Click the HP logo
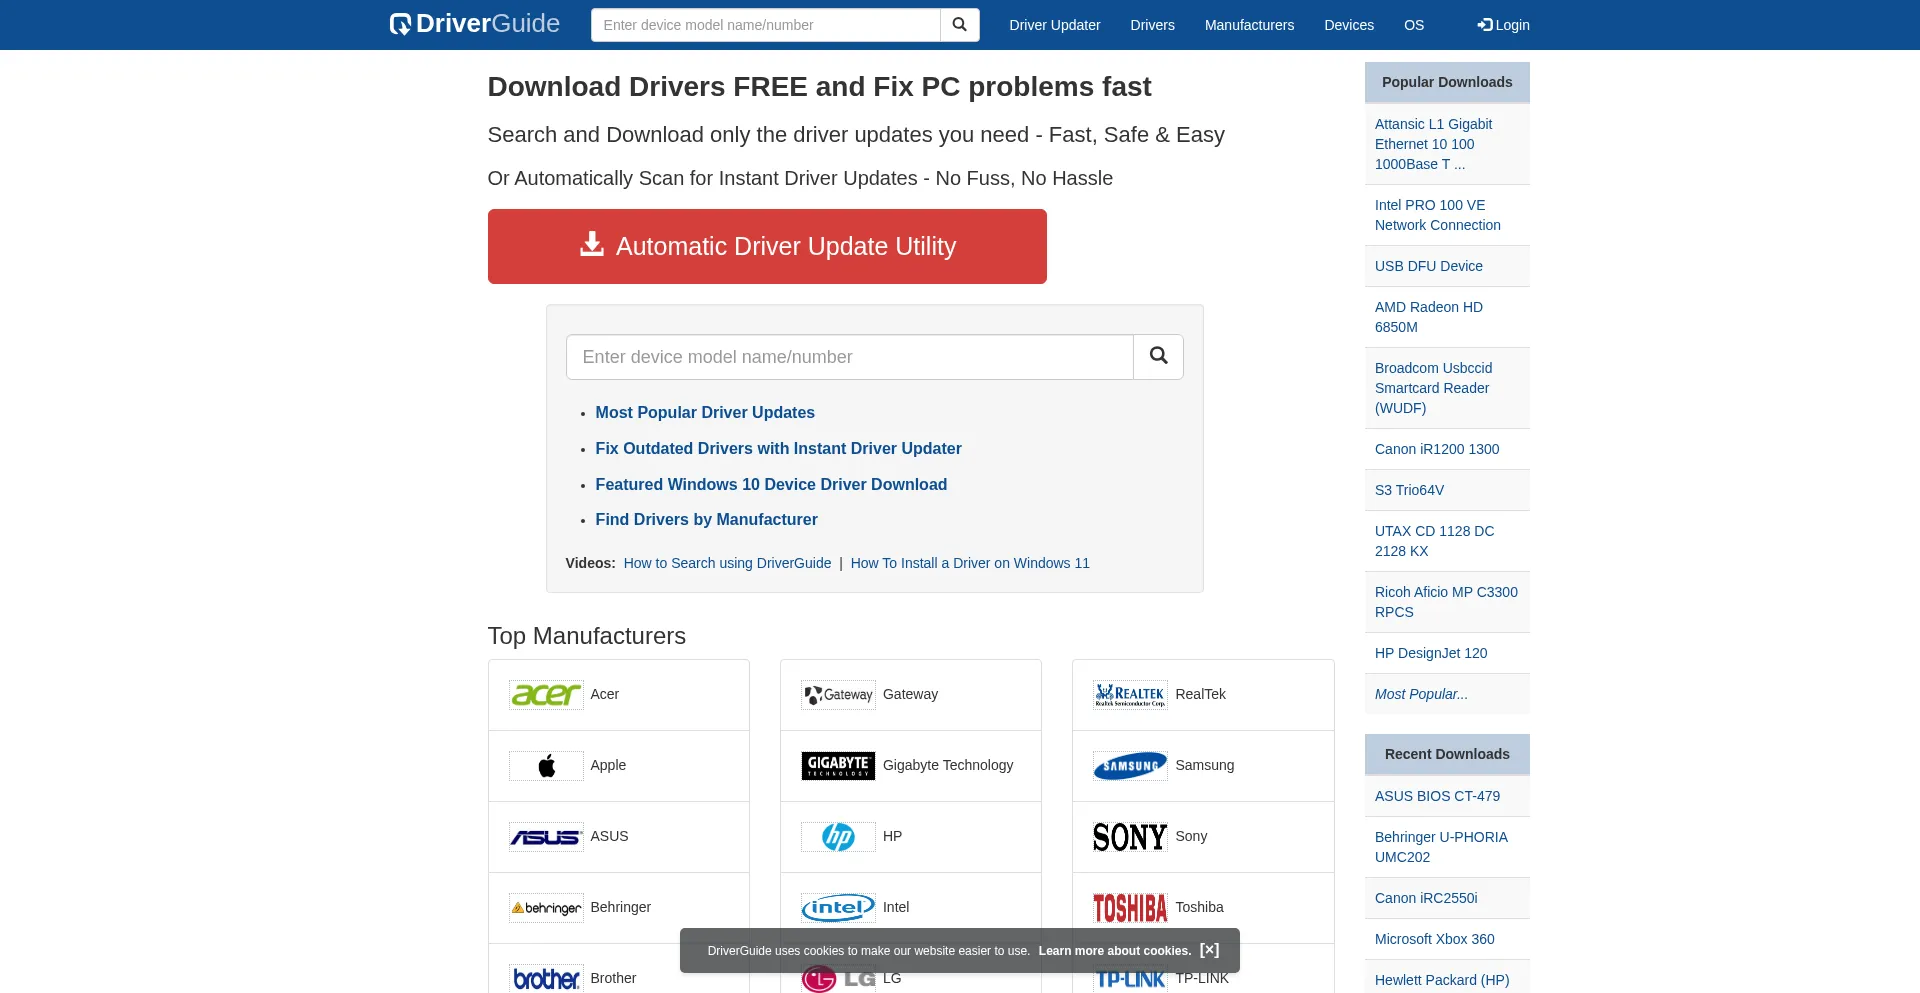This screenshot has height=993, width=1920. point(838,837)
